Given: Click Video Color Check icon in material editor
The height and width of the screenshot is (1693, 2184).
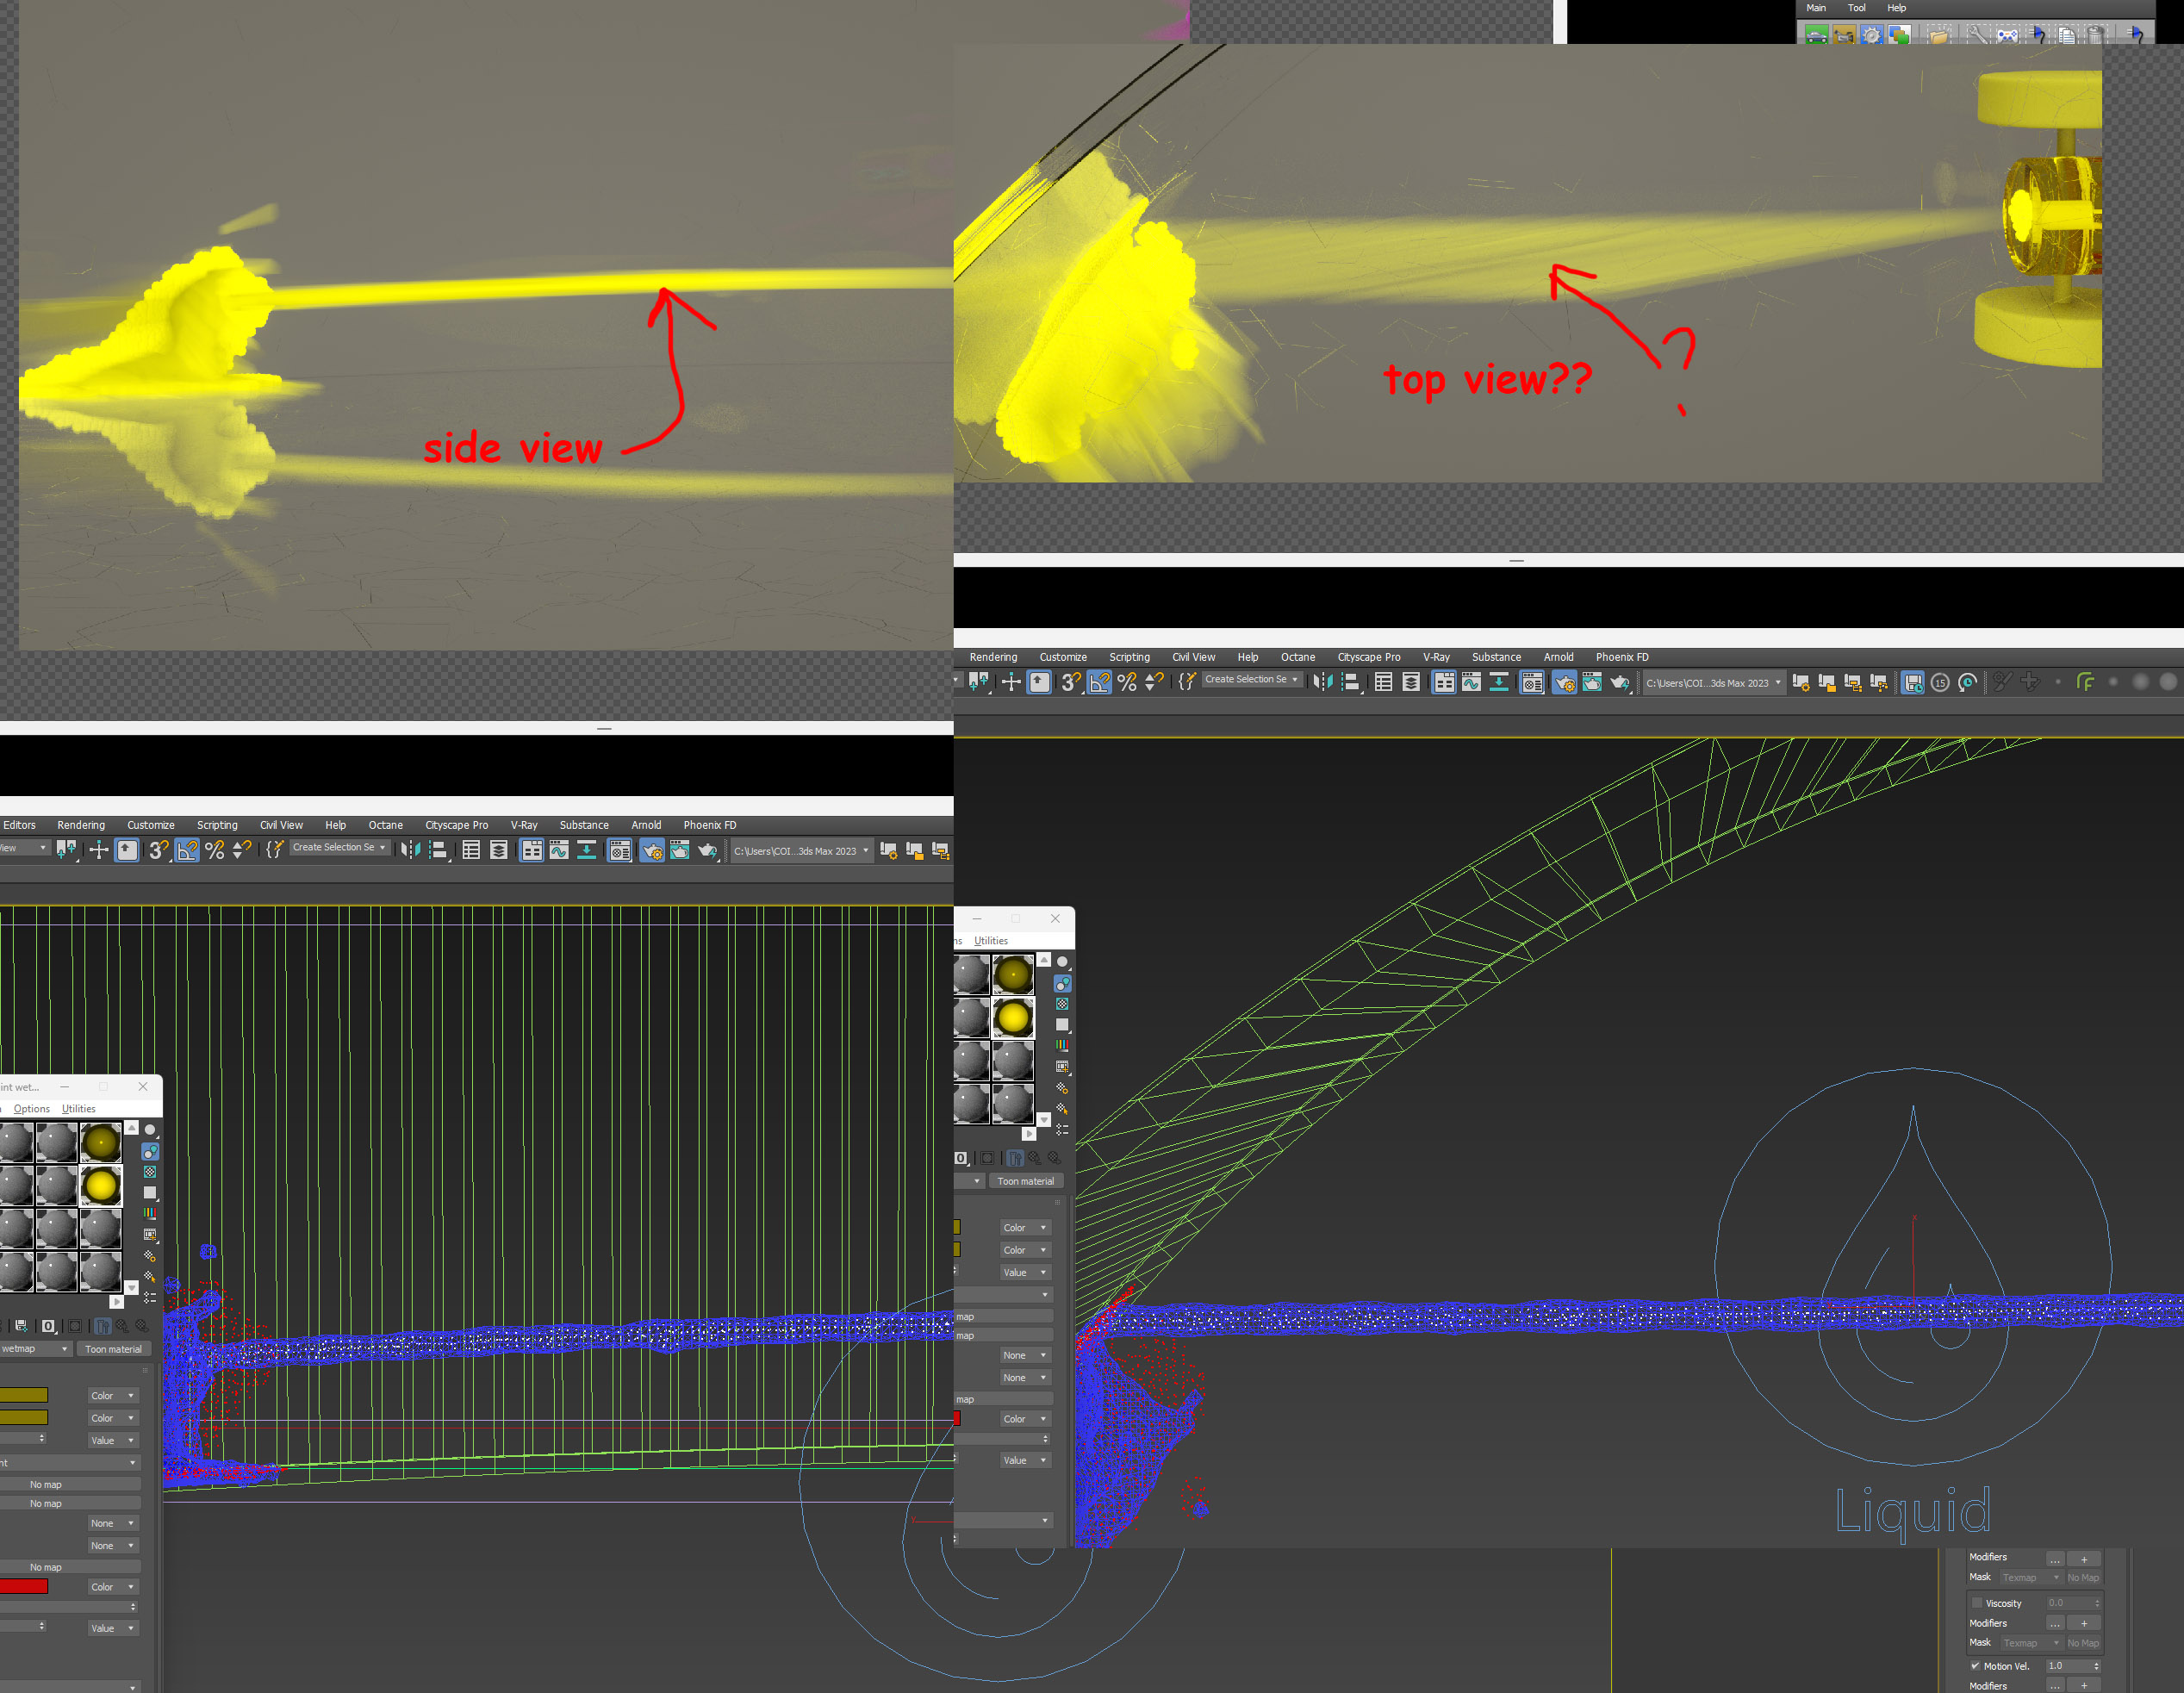Looking at the screenshot, I should [x=150, y=1213].
